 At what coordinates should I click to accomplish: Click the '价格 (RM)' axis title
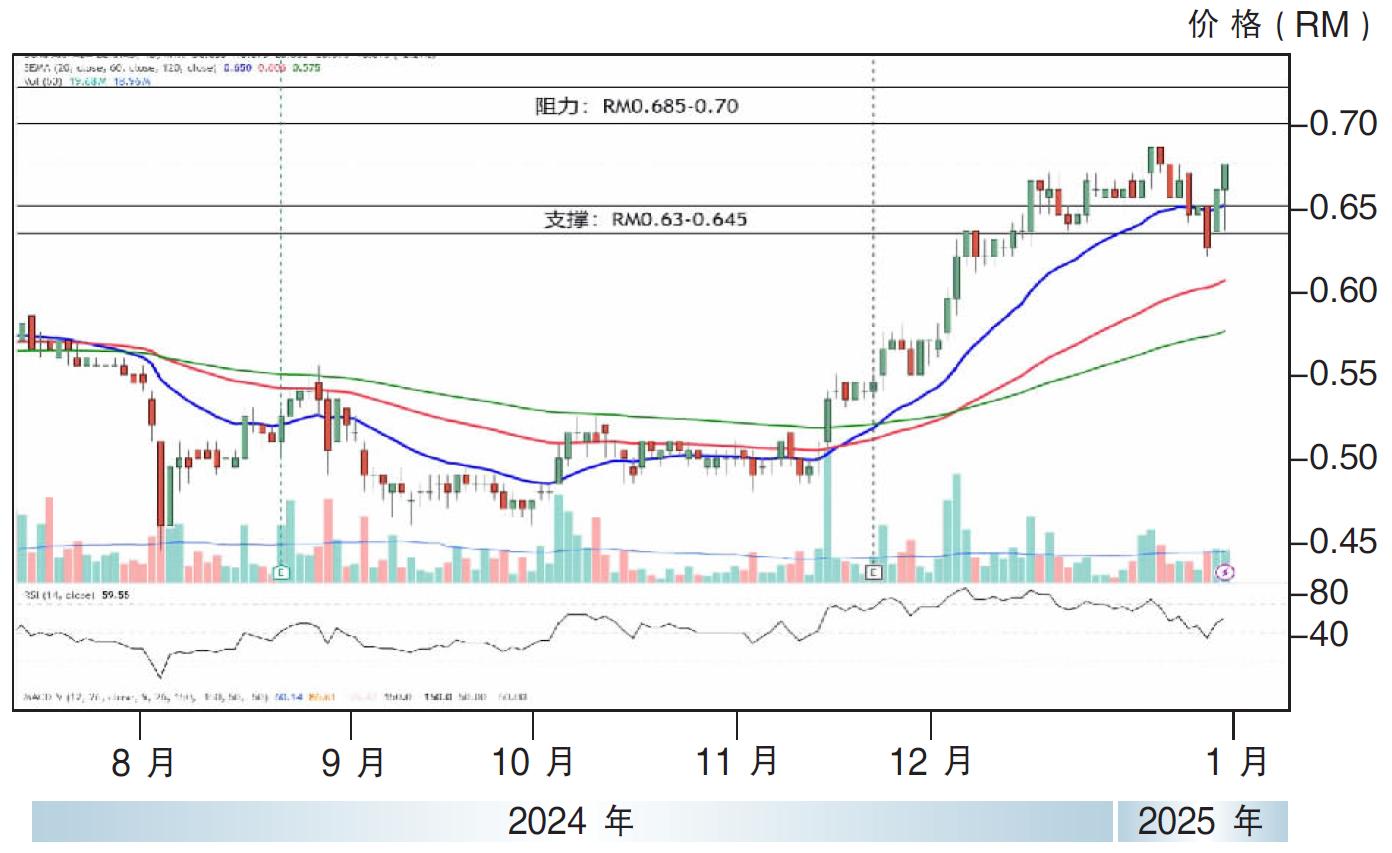(1280, 24)
